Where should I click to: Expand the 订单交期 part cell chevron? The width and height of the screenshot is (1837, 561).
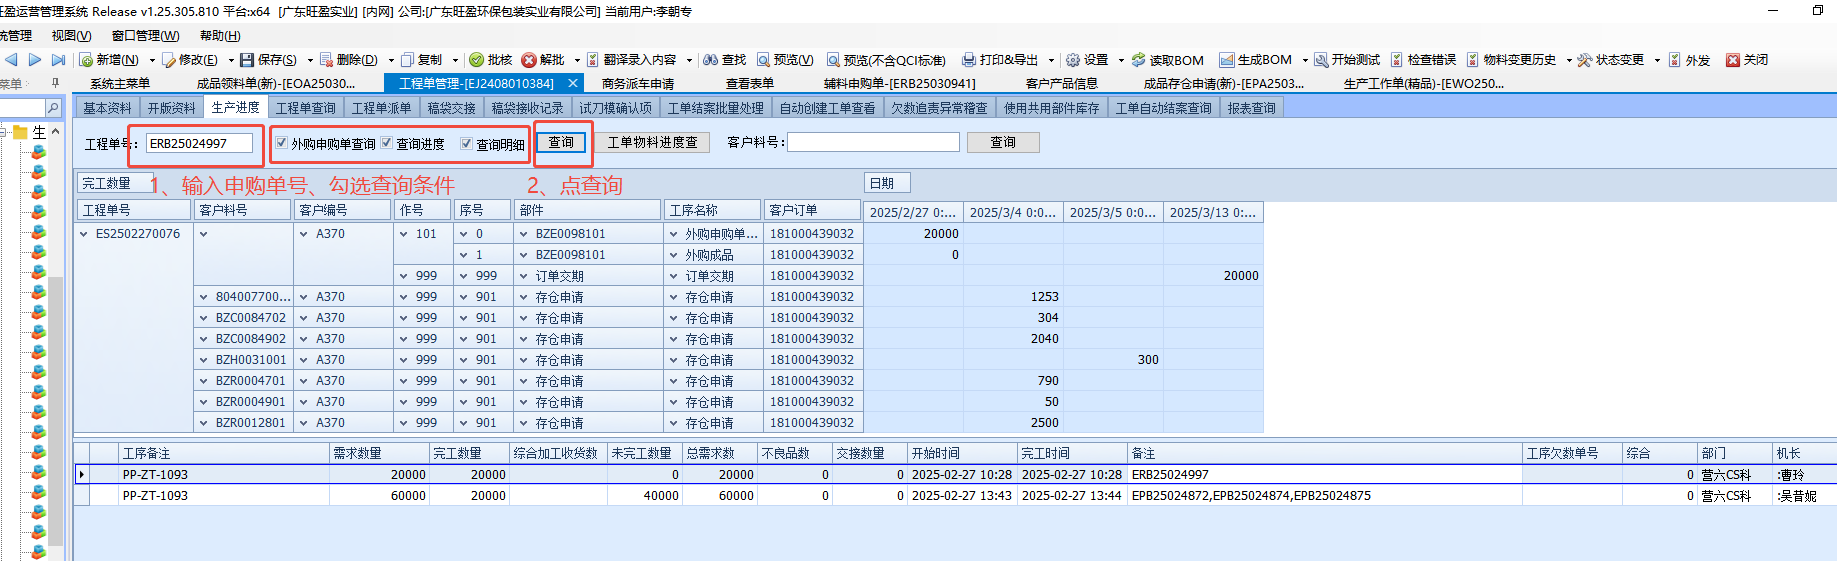(x=524, y=276)
